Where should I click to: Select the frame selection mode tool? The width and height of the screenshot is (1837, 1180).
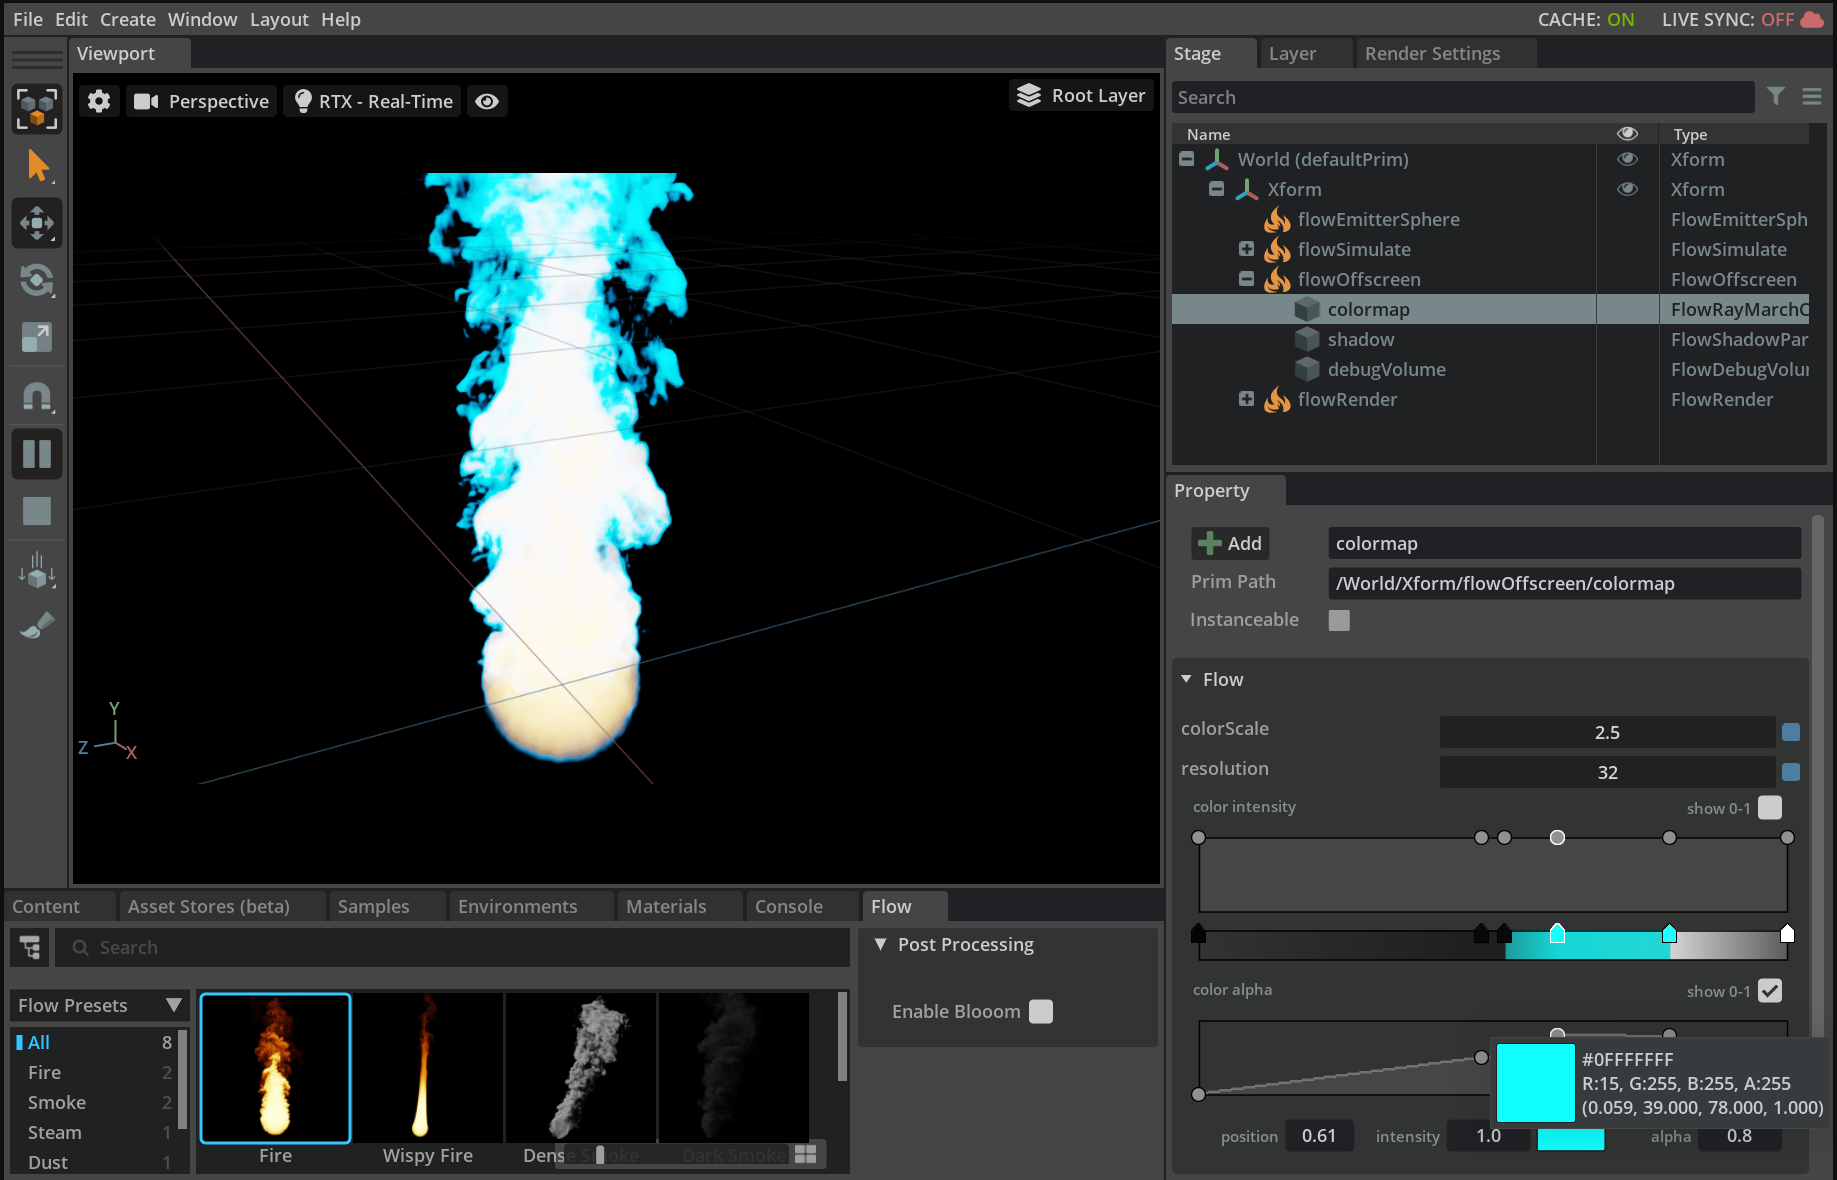coord(37,108)
